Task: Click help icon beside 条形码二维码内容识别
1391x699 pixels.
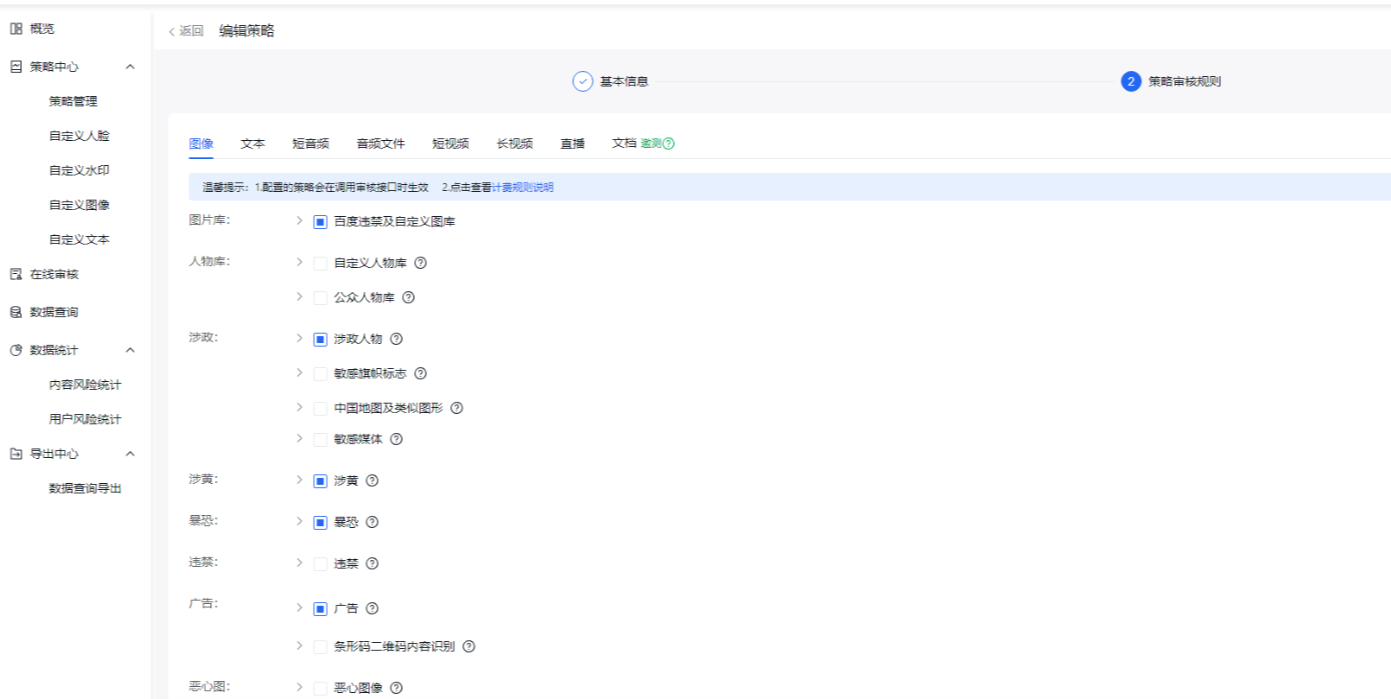Action: (x=469, y=647)
